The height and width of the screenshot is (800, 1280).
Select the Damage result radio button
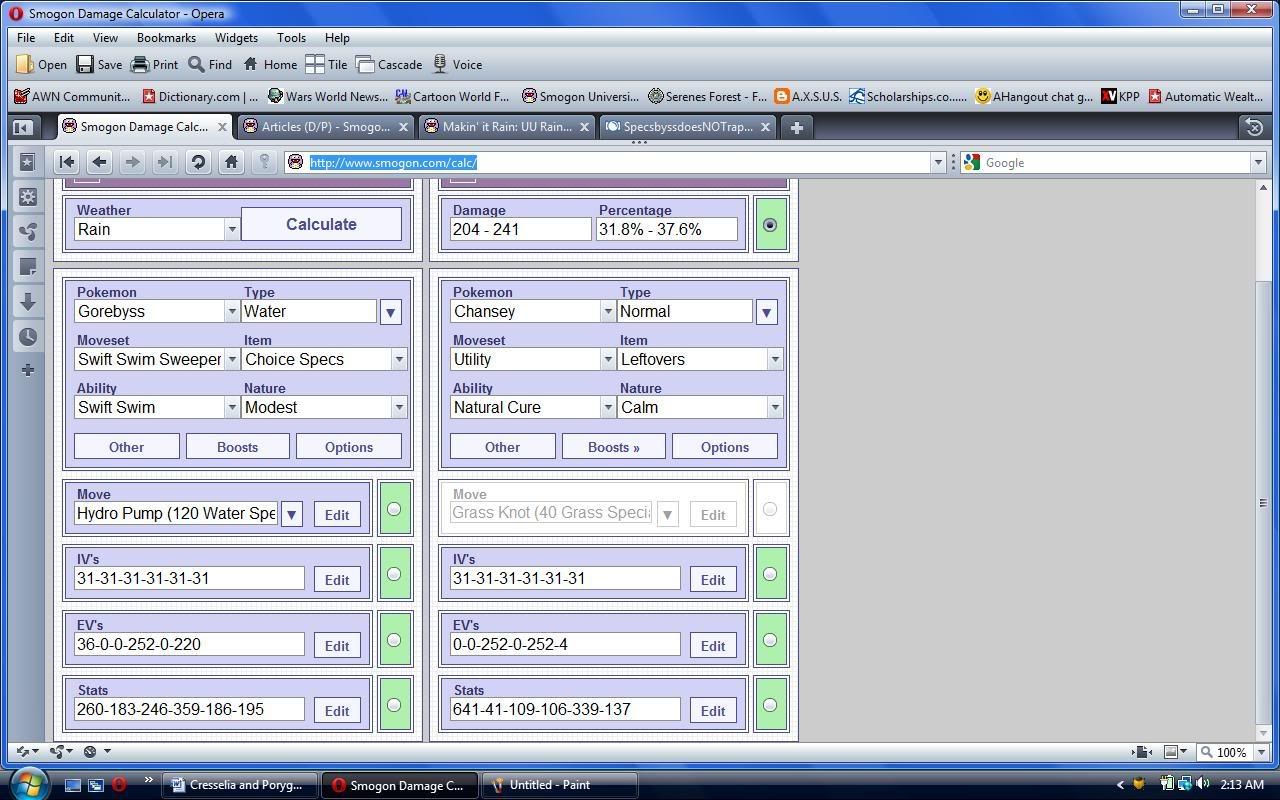click(769, 225)
